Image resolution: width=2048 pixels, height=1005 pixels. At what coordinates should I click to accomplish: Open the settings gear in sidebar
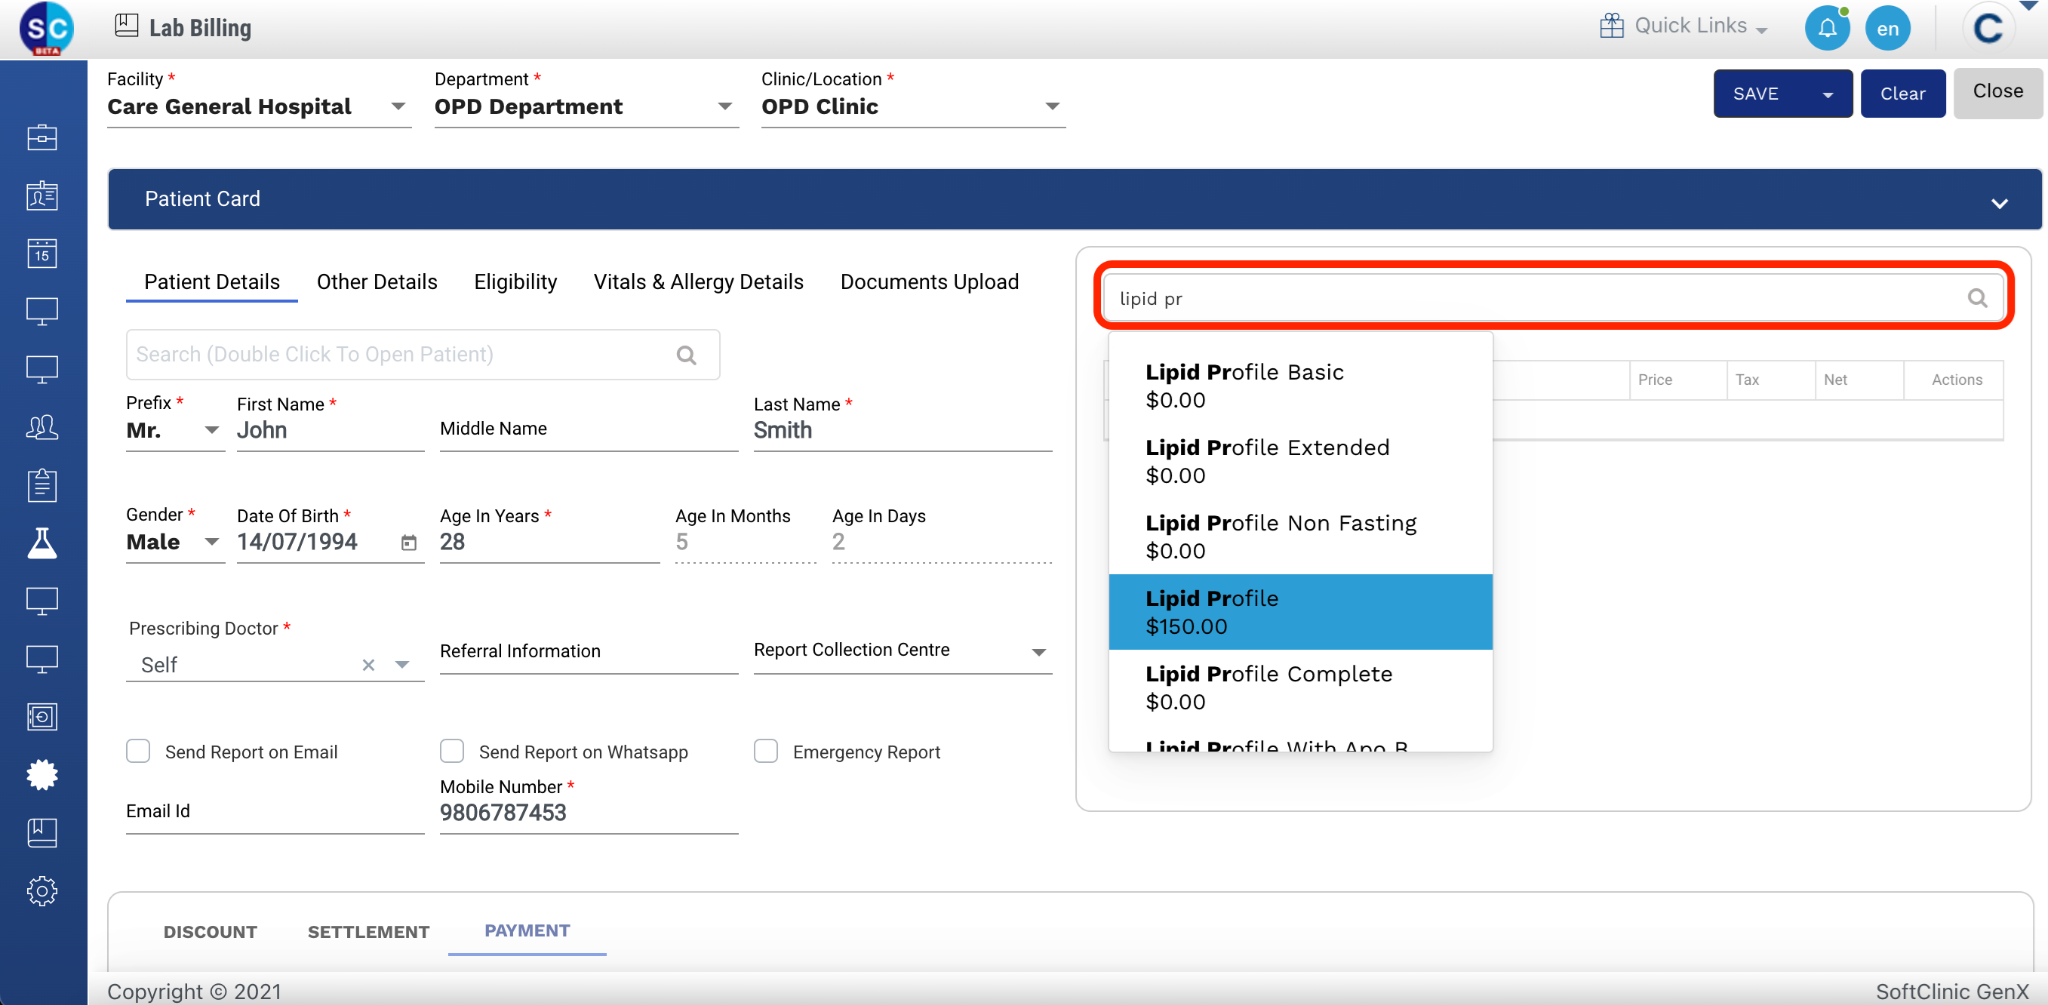(x=42, y=891)
